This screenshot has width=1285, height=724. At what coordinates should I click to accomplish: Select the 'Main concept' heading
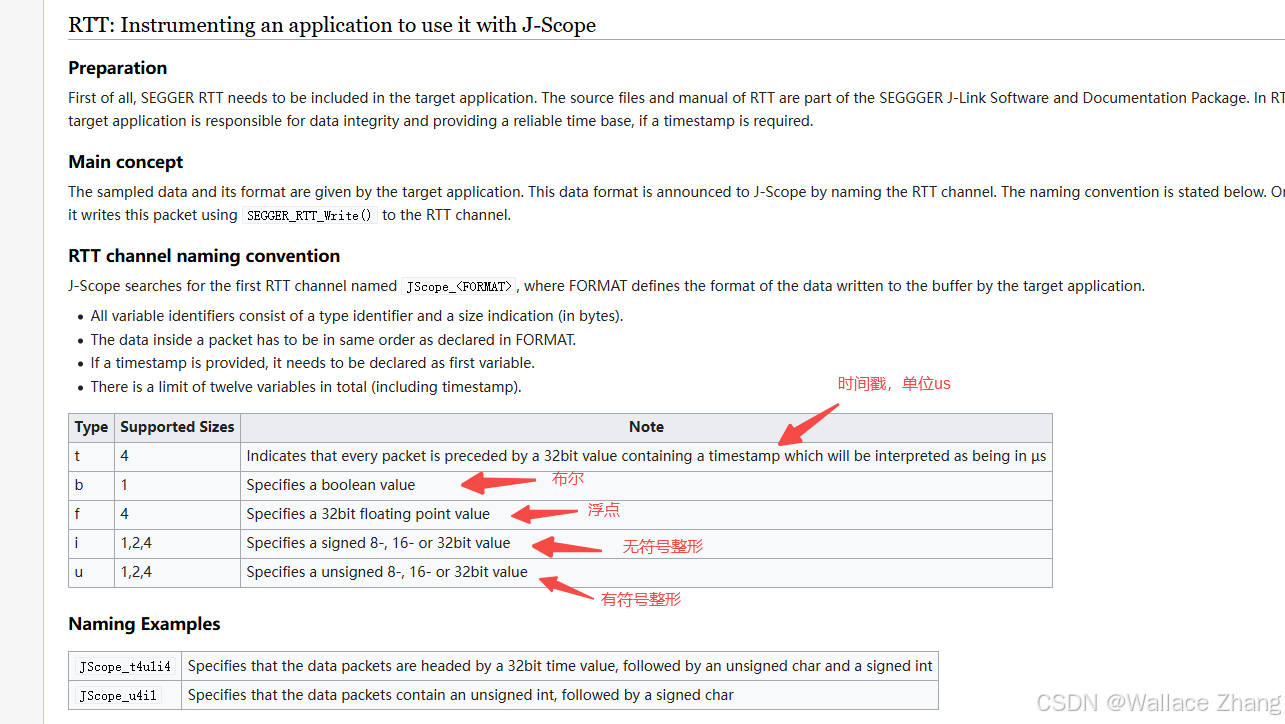pyautogui.click(x=126, y=162)
